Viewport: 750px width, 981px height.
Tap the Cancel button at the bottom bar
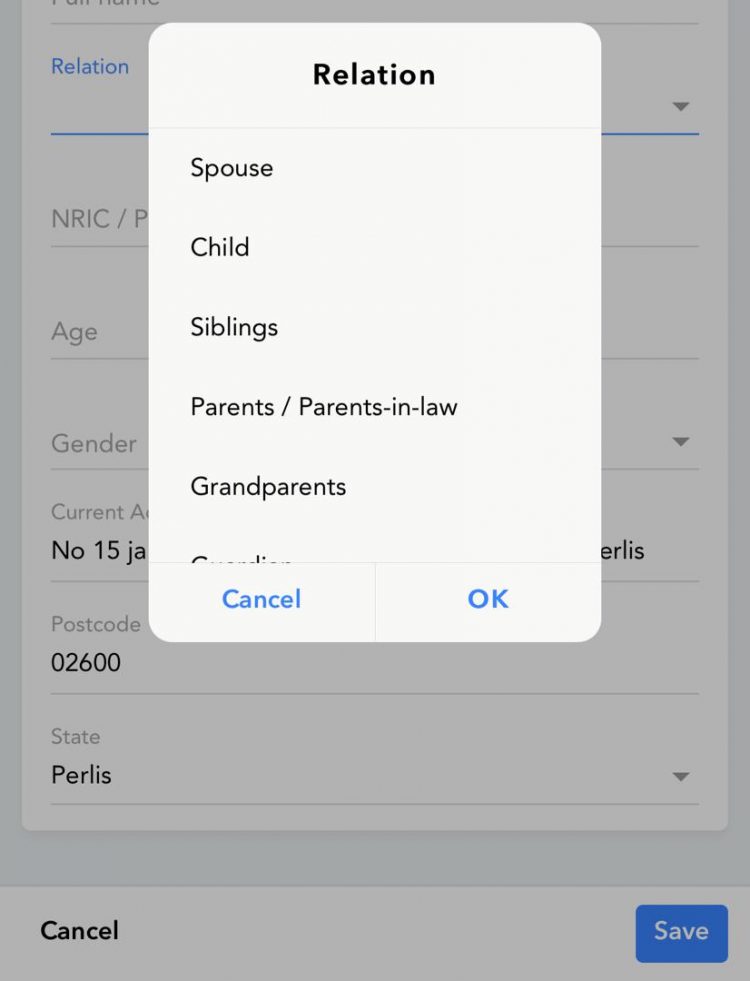(79, 931)
